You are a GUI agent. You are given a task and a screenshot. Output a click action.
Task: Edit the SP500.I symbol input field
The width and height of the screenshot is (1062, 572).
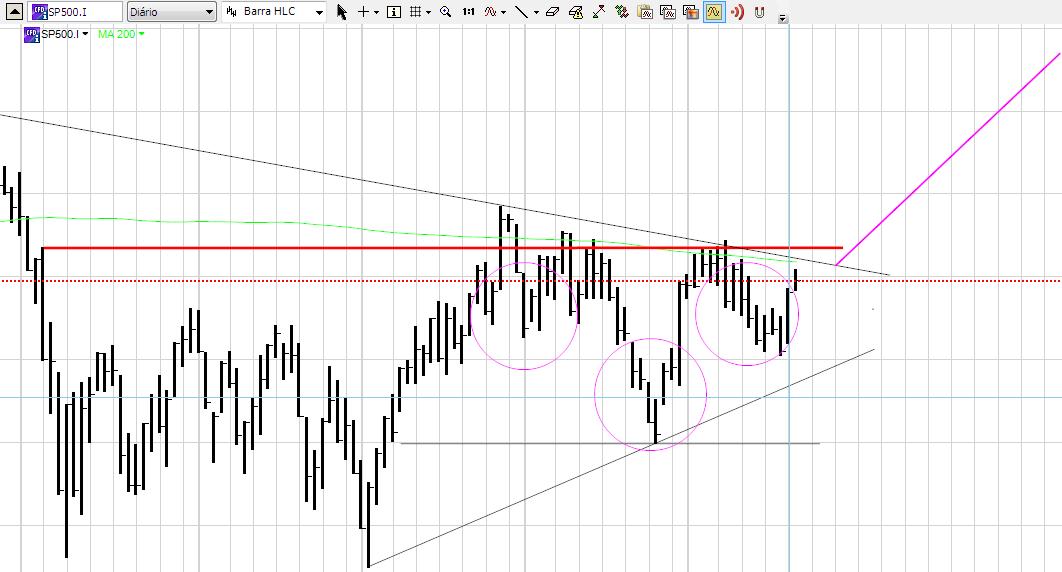75,12
